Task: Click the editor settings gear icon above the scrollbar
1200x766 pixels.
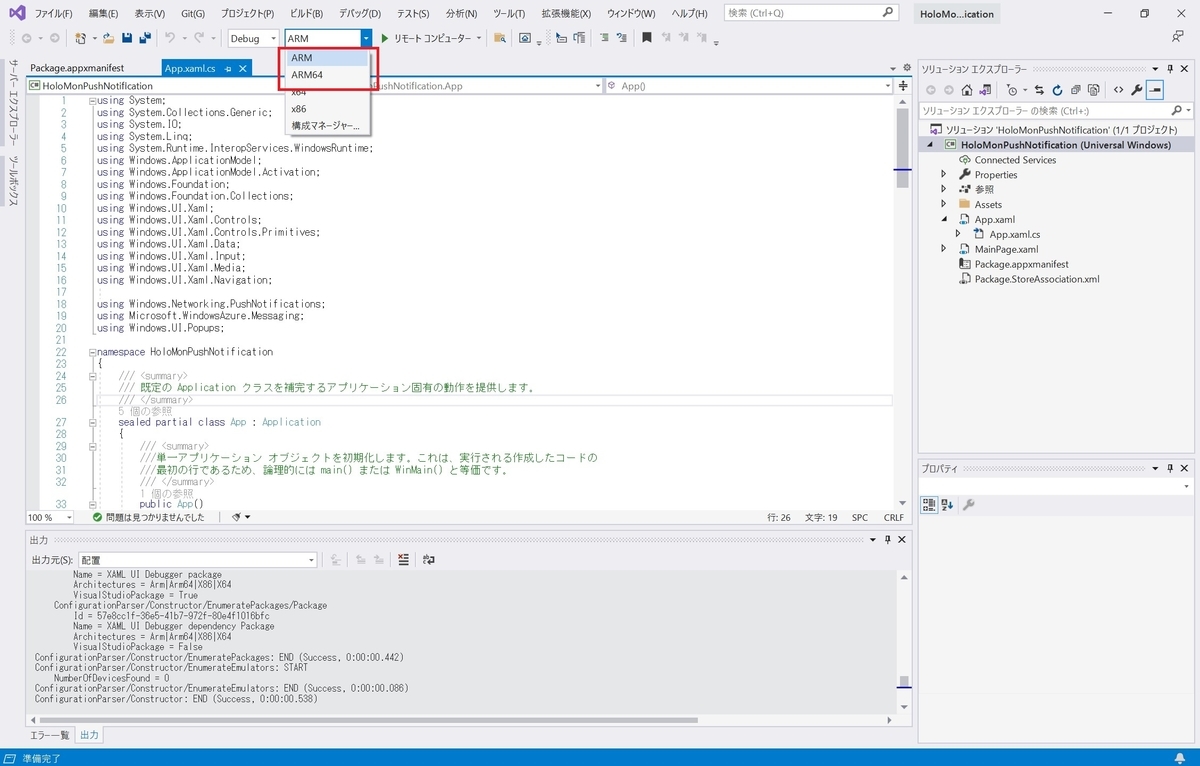Action: coord(906,68)
